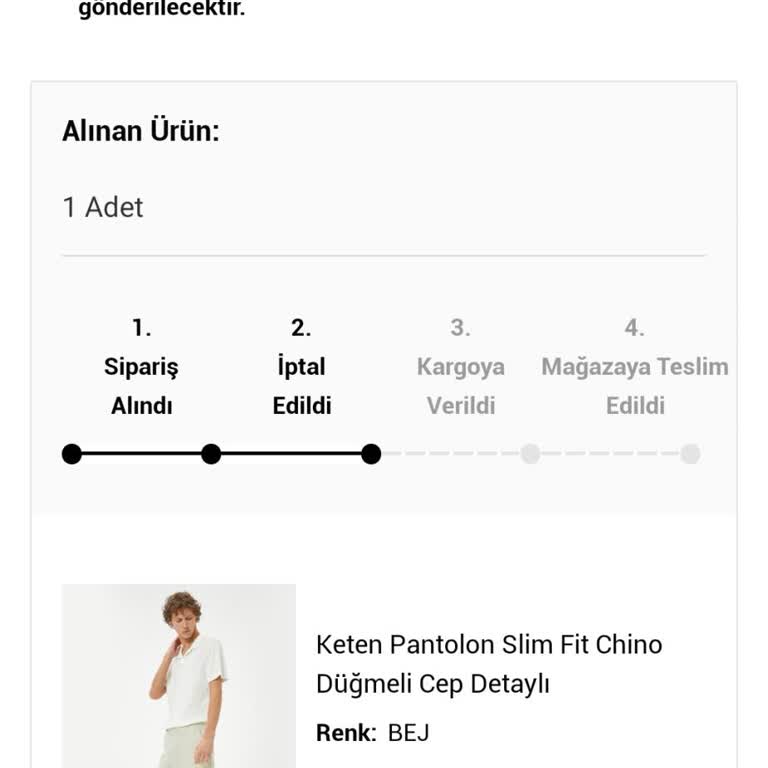The image size is (768, 768).
Task: Click greyed step number '4.'
Action: 635,328
